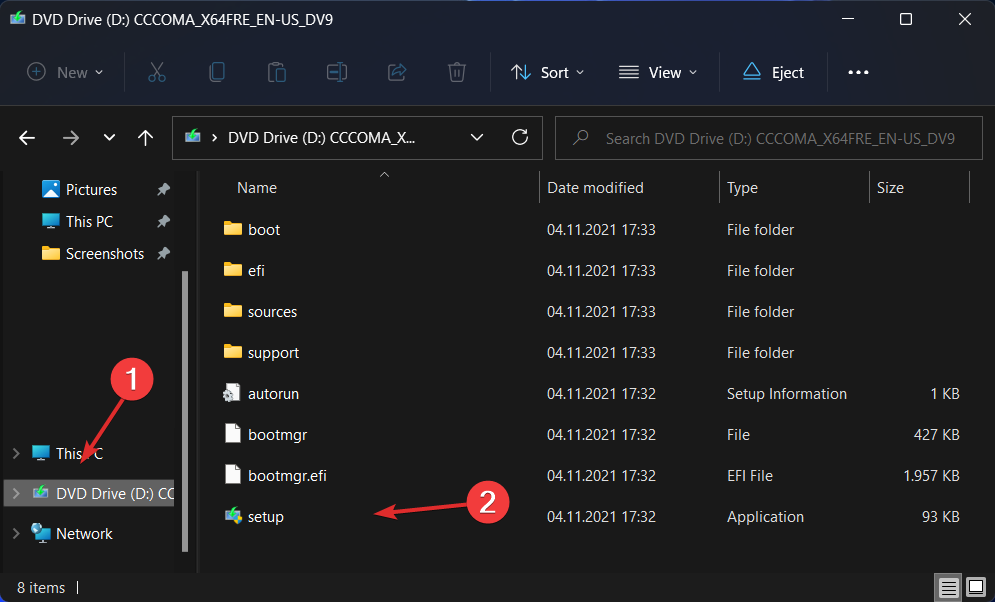Switch to details view in the status bar
This screenshot has width=995, height=602.
pos(948,587)
